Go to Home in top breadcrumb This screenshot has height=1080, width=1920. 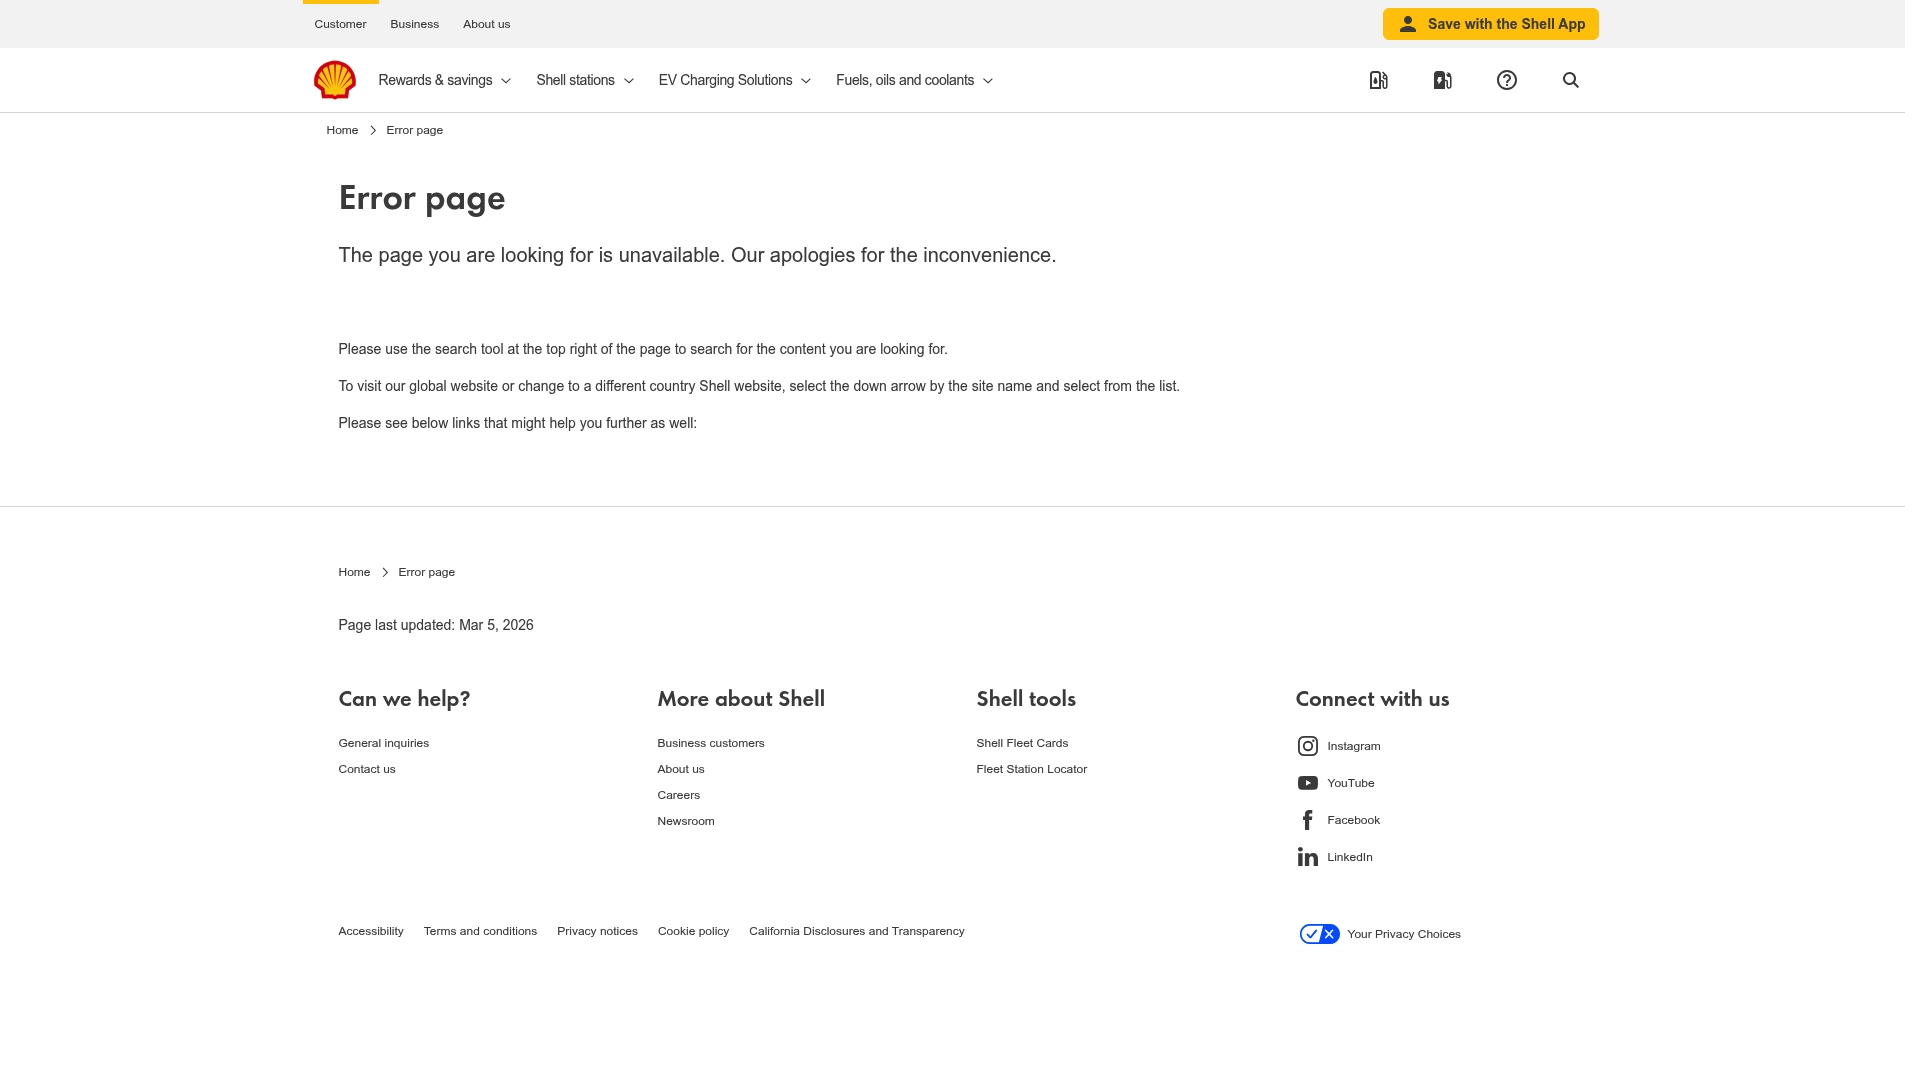[x=342, y=130]
